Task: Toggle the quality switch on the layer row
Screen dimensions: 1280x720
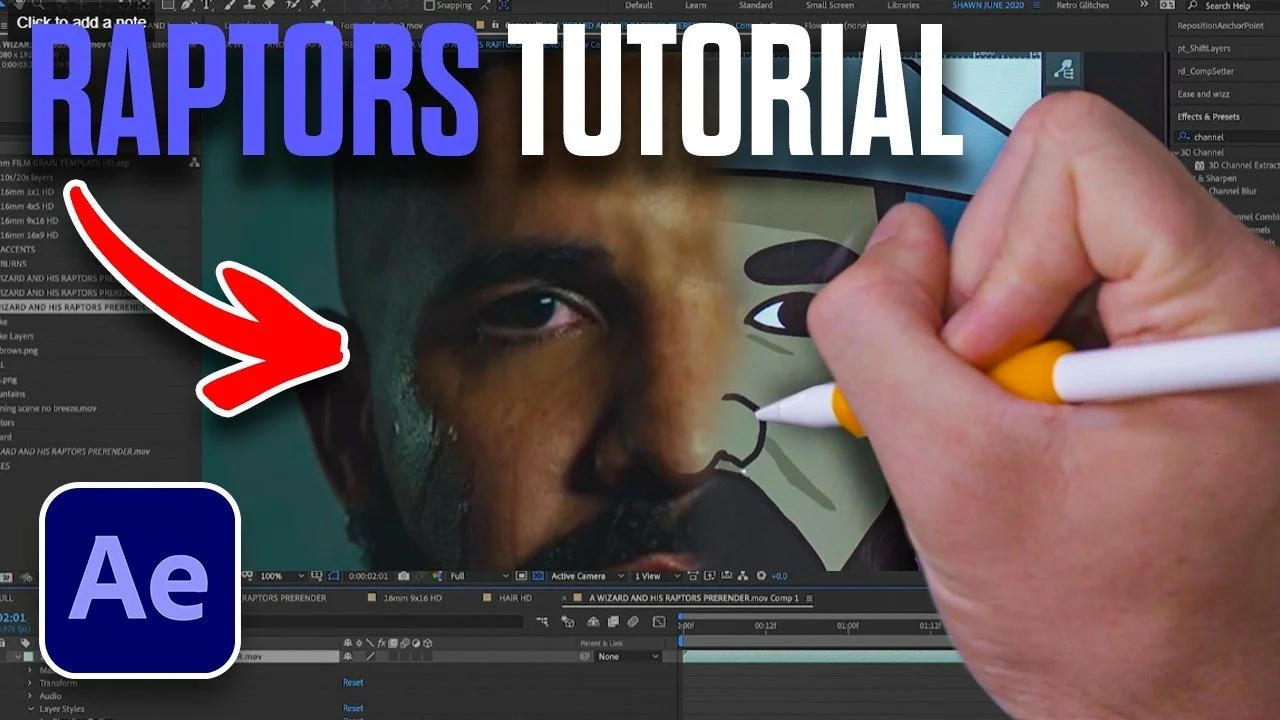Action: click(x=371, y=656)
